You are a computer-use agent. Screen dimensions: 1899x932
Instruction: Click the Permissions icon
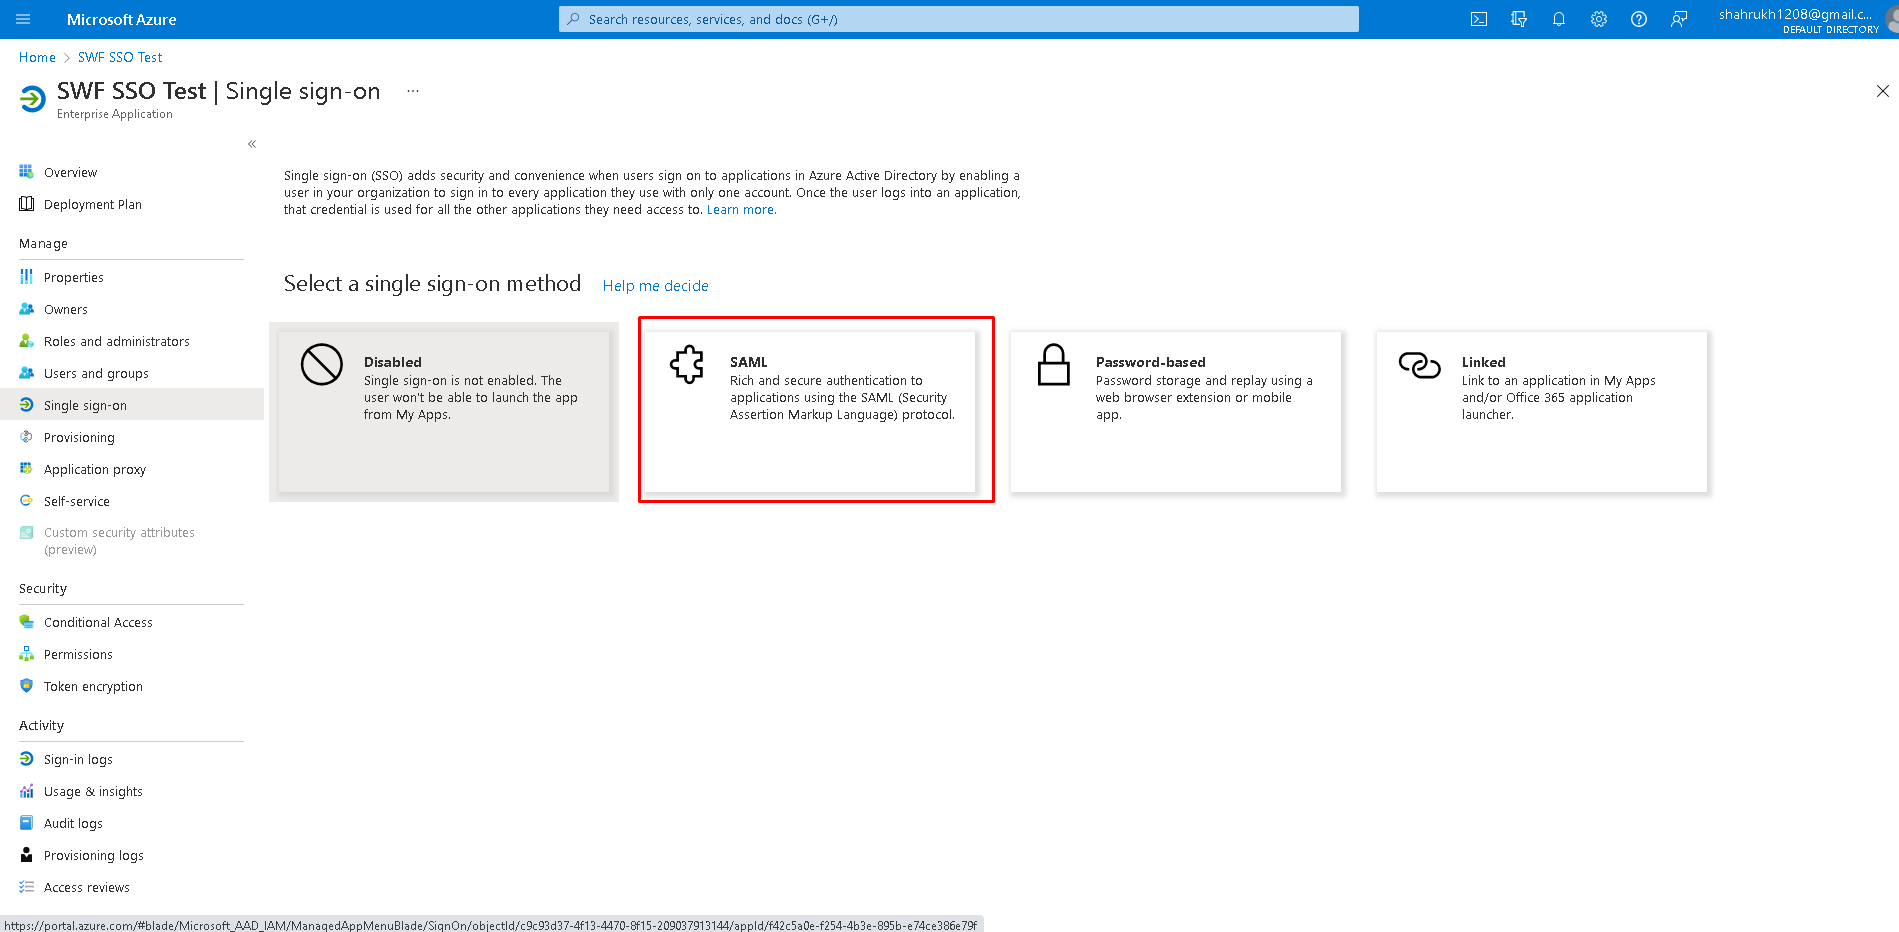(x=27, y=654)
